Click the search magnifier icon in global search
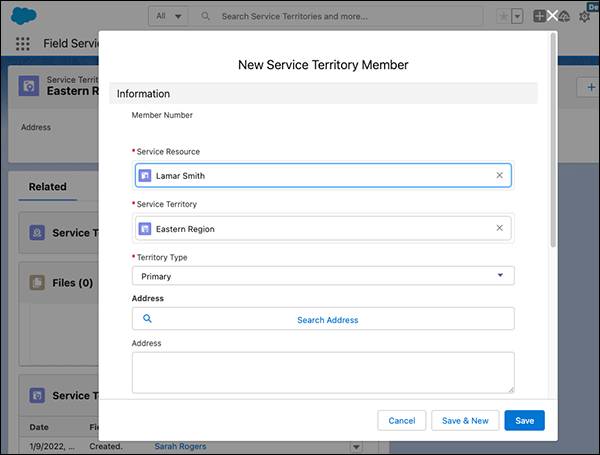The width and height of the screenshot is (600, 455). pyautogui.click(x=205, y=16)
